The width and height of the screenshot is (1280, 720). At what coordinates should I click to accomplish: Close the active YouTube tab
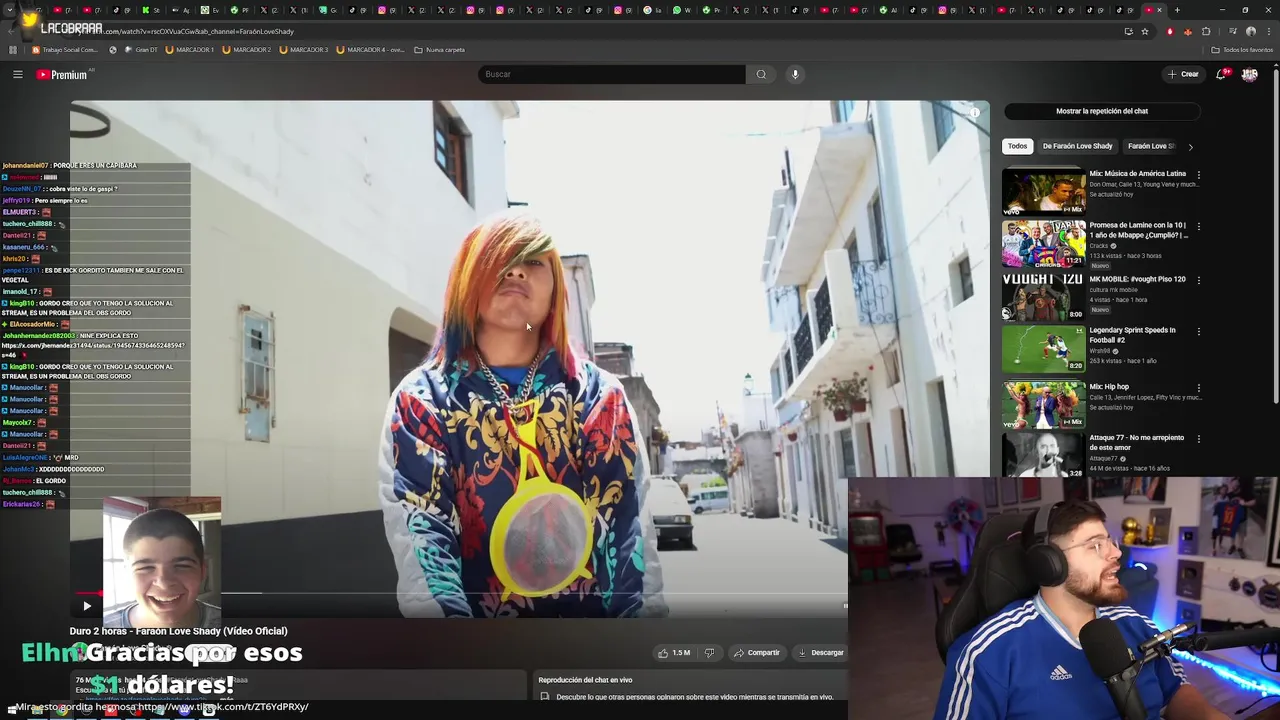1159,10
